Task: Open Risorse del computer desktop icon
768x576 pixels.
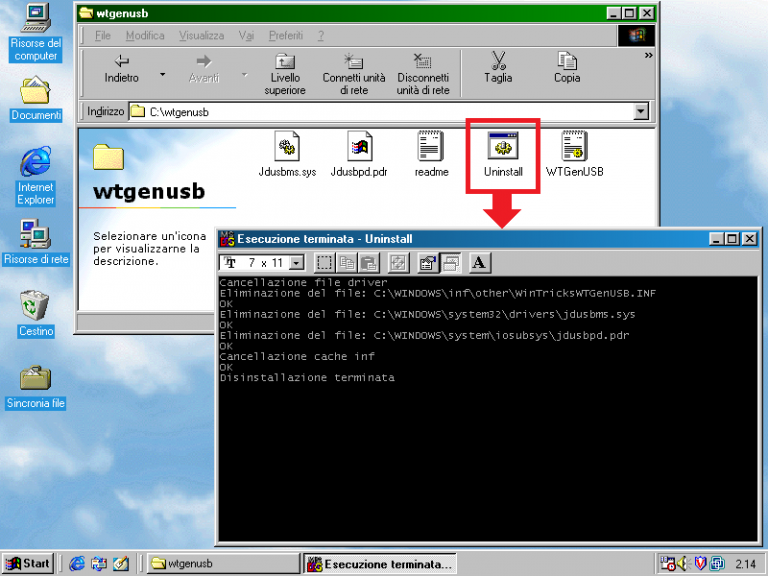Action: click(36, 32)
